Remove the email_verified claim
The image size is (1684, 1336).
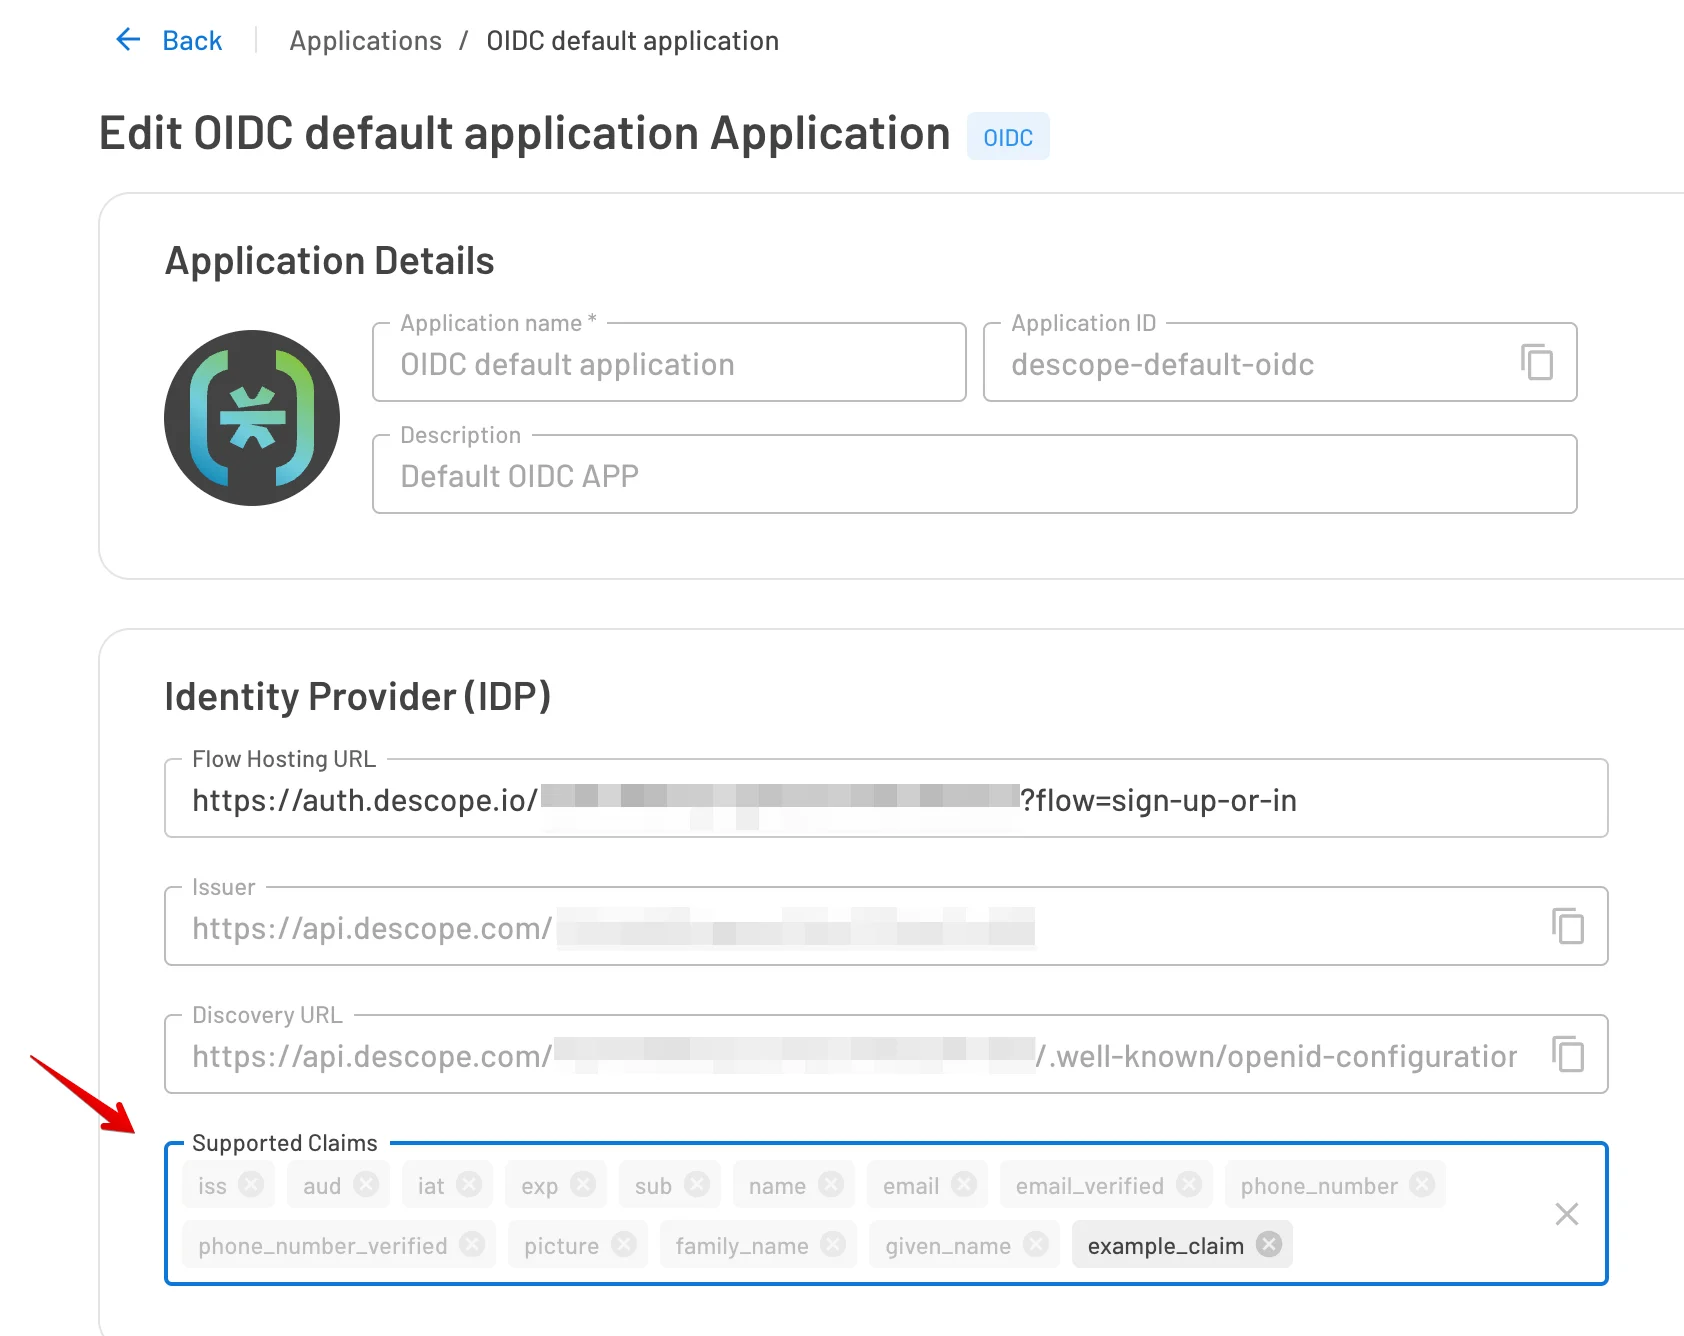(1189, 1184)
